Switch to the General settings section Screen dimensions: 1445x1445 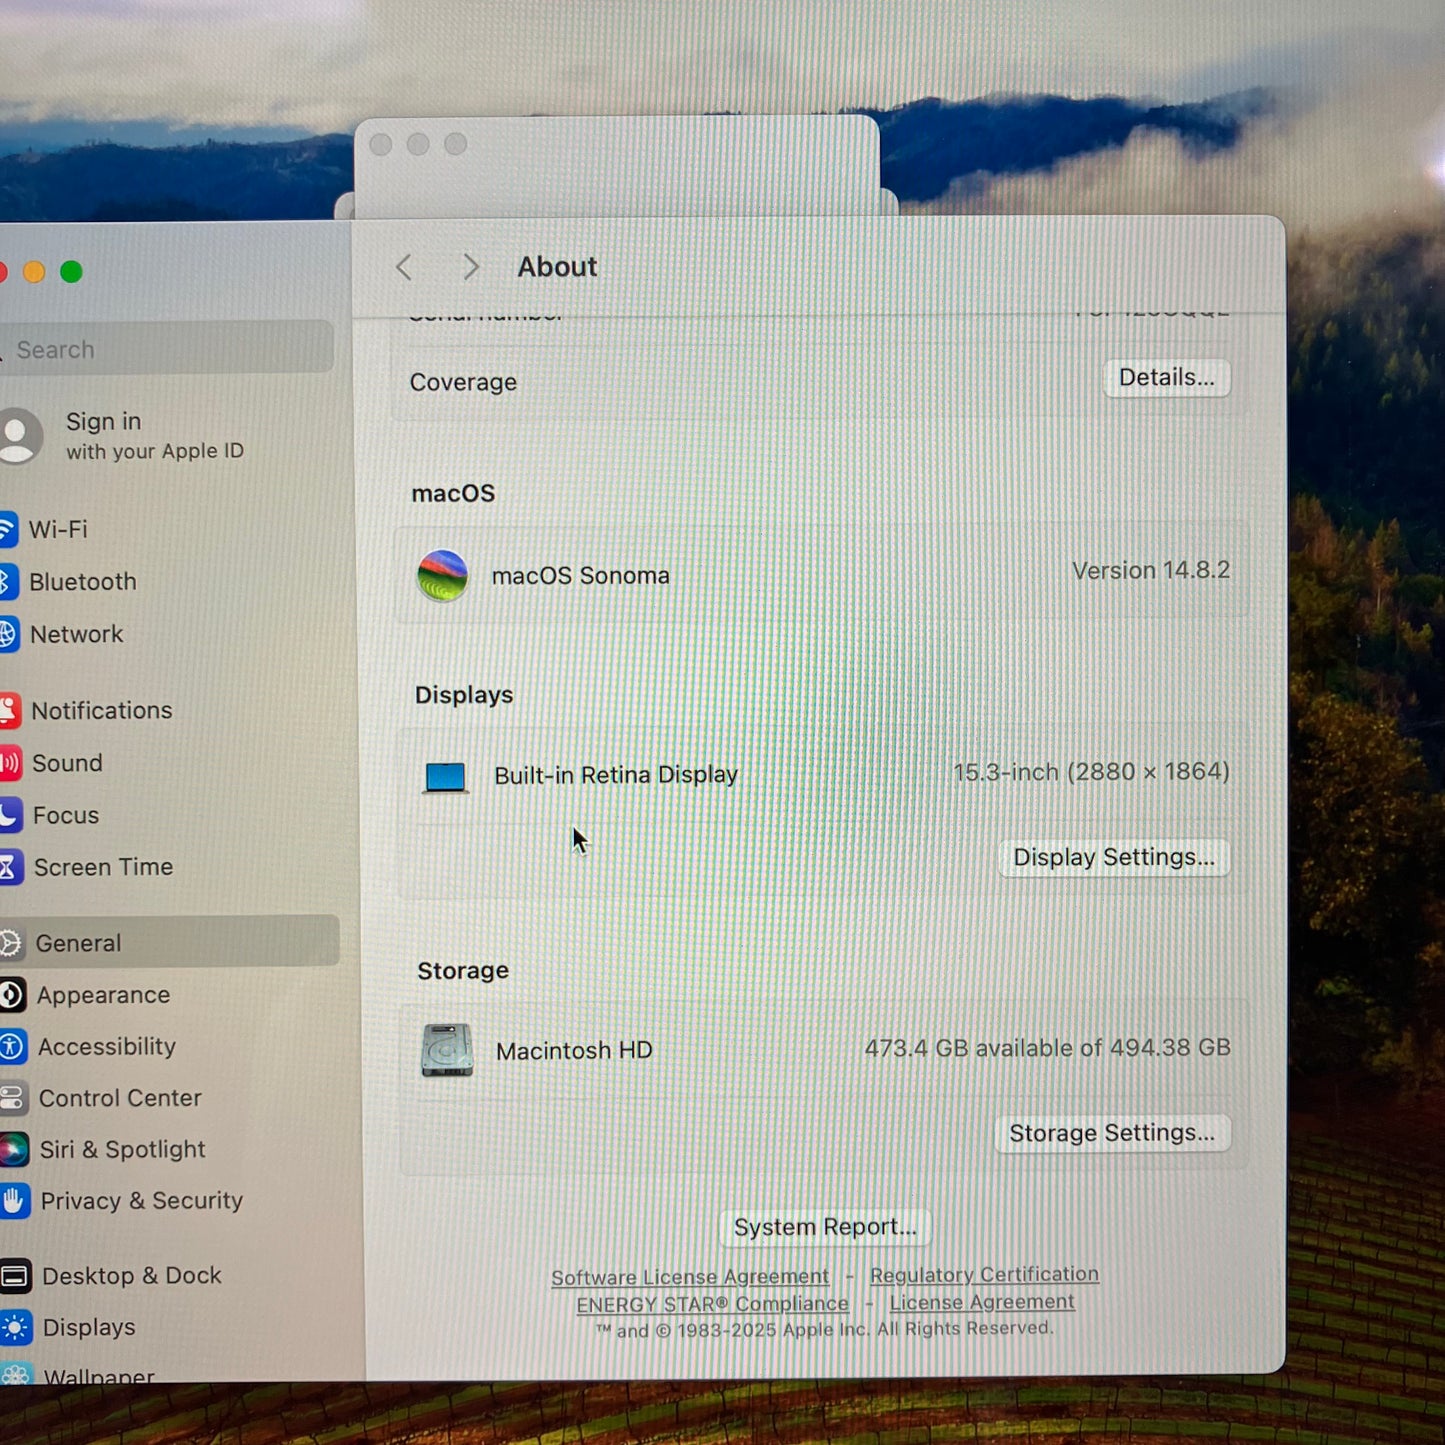(78, 943)
